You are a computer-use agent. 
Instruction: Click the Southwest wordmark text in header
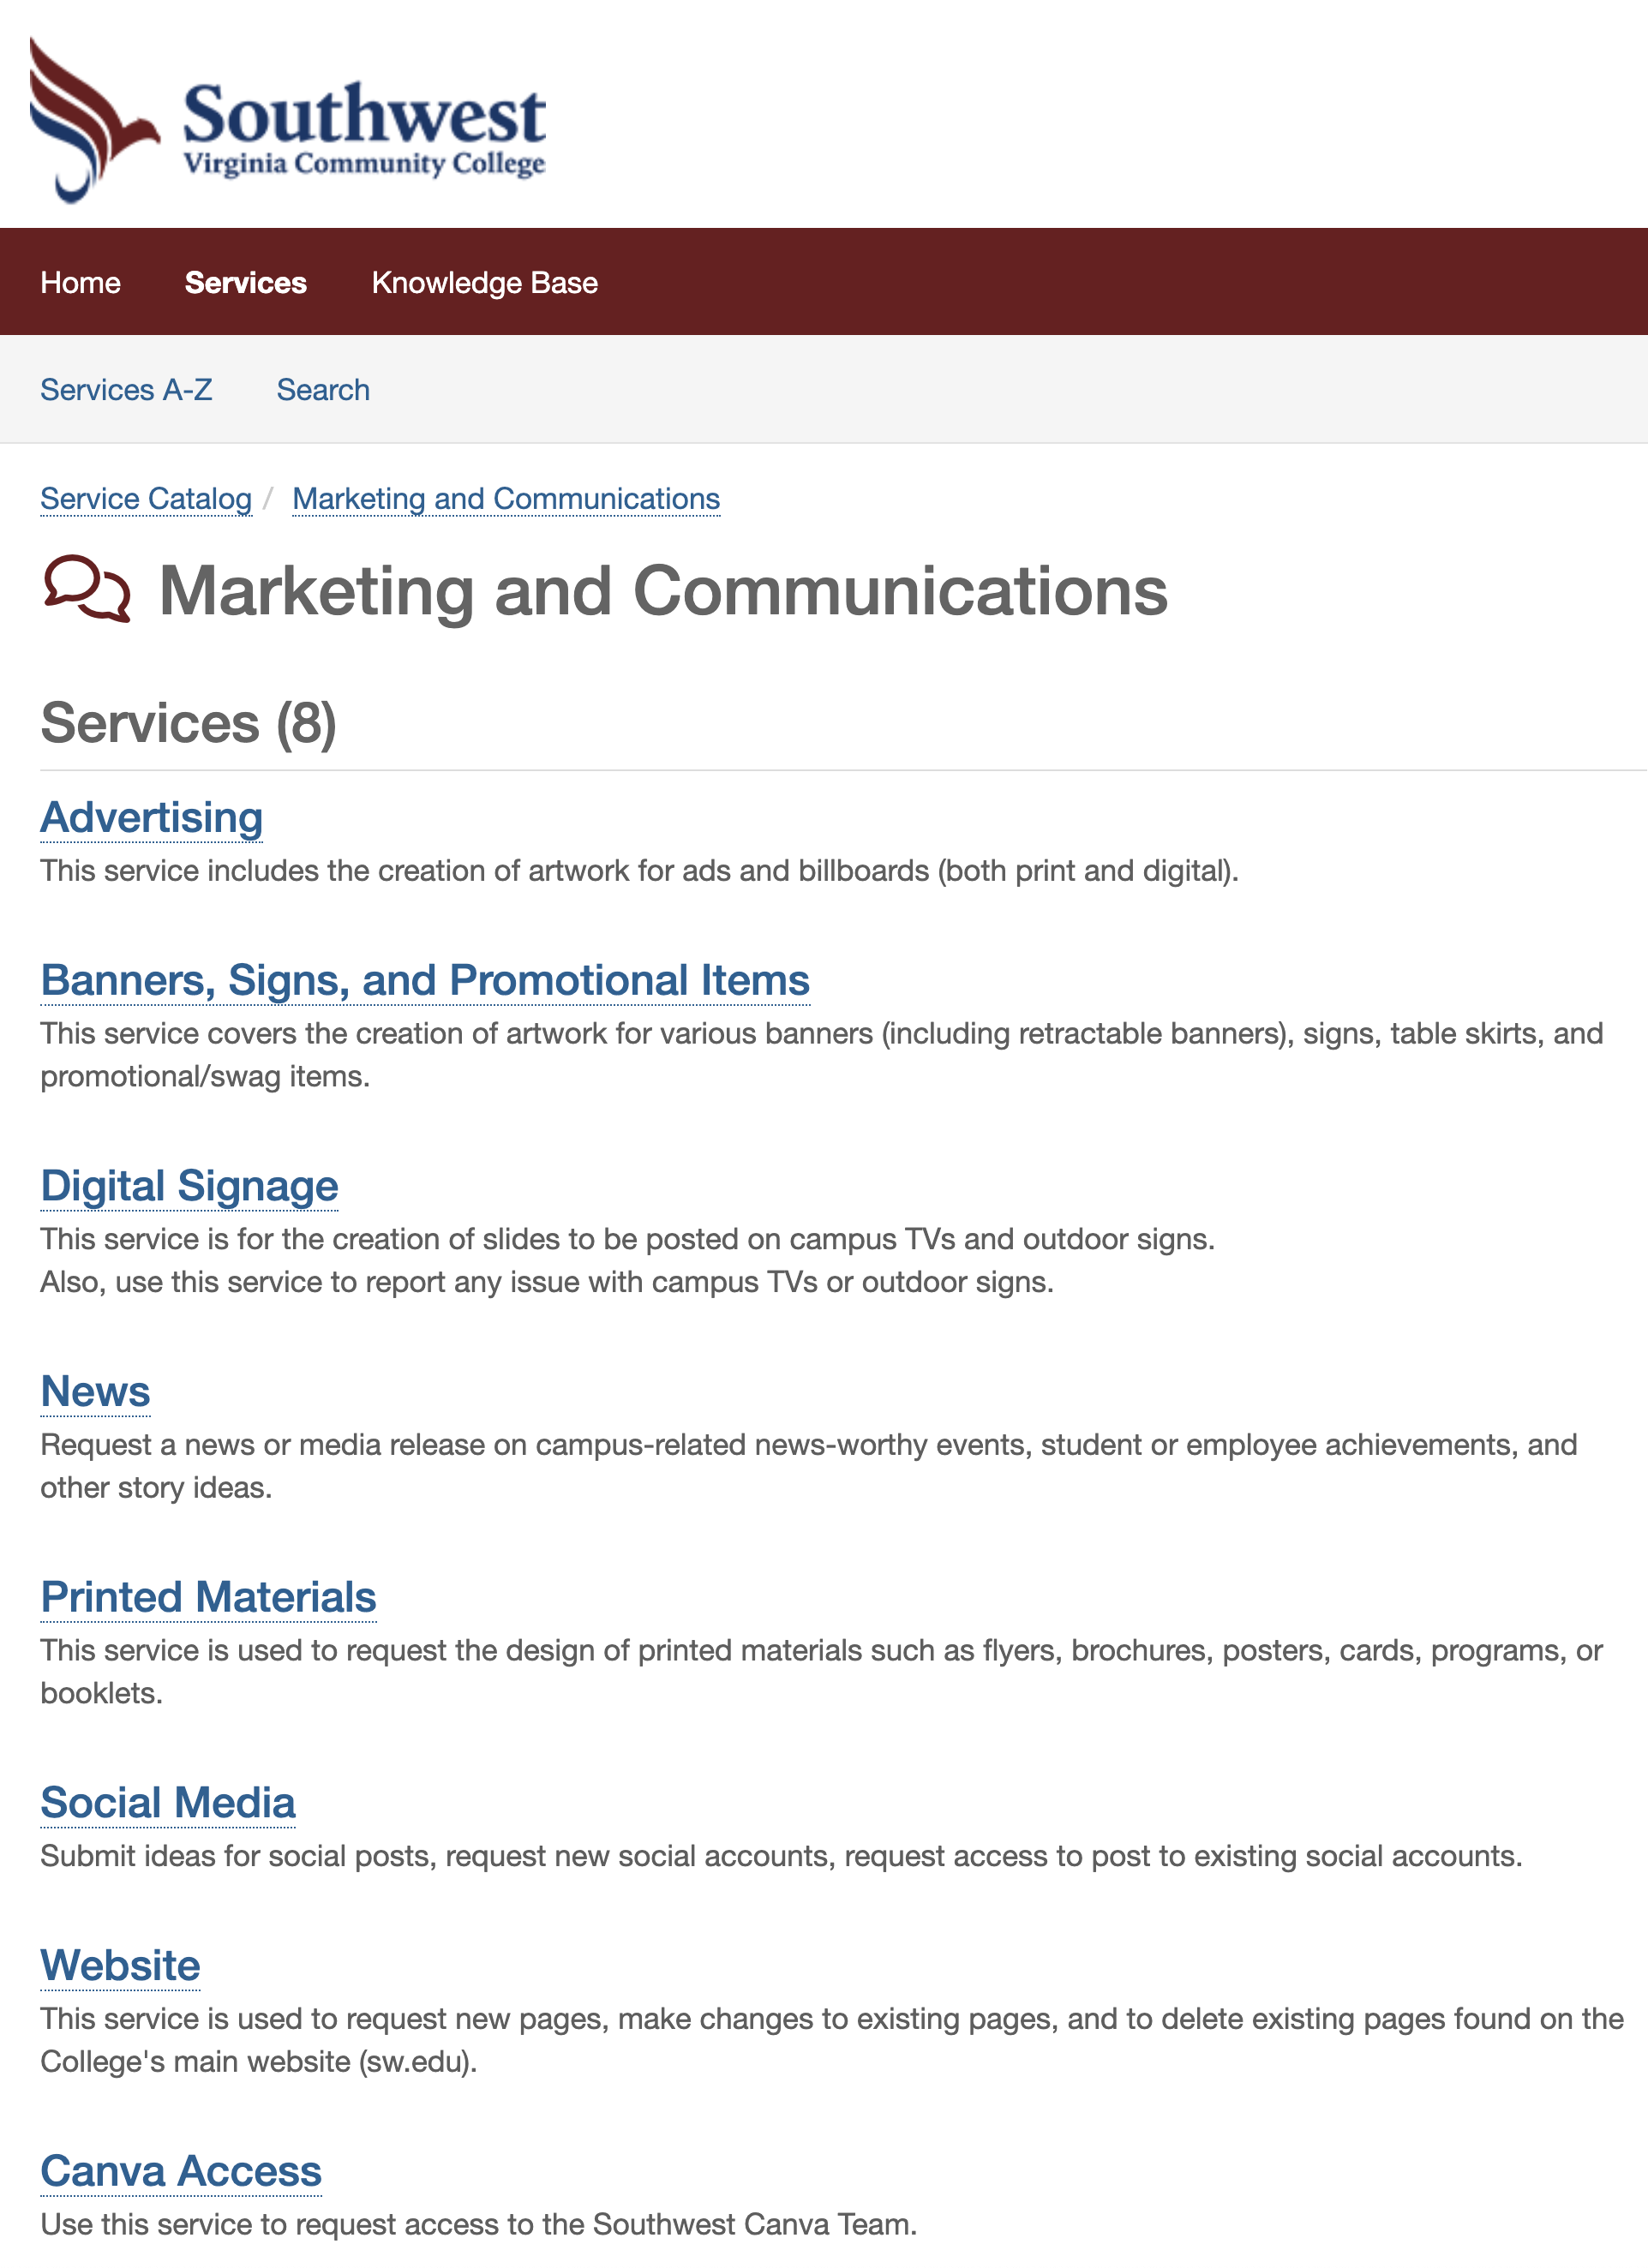364,115
